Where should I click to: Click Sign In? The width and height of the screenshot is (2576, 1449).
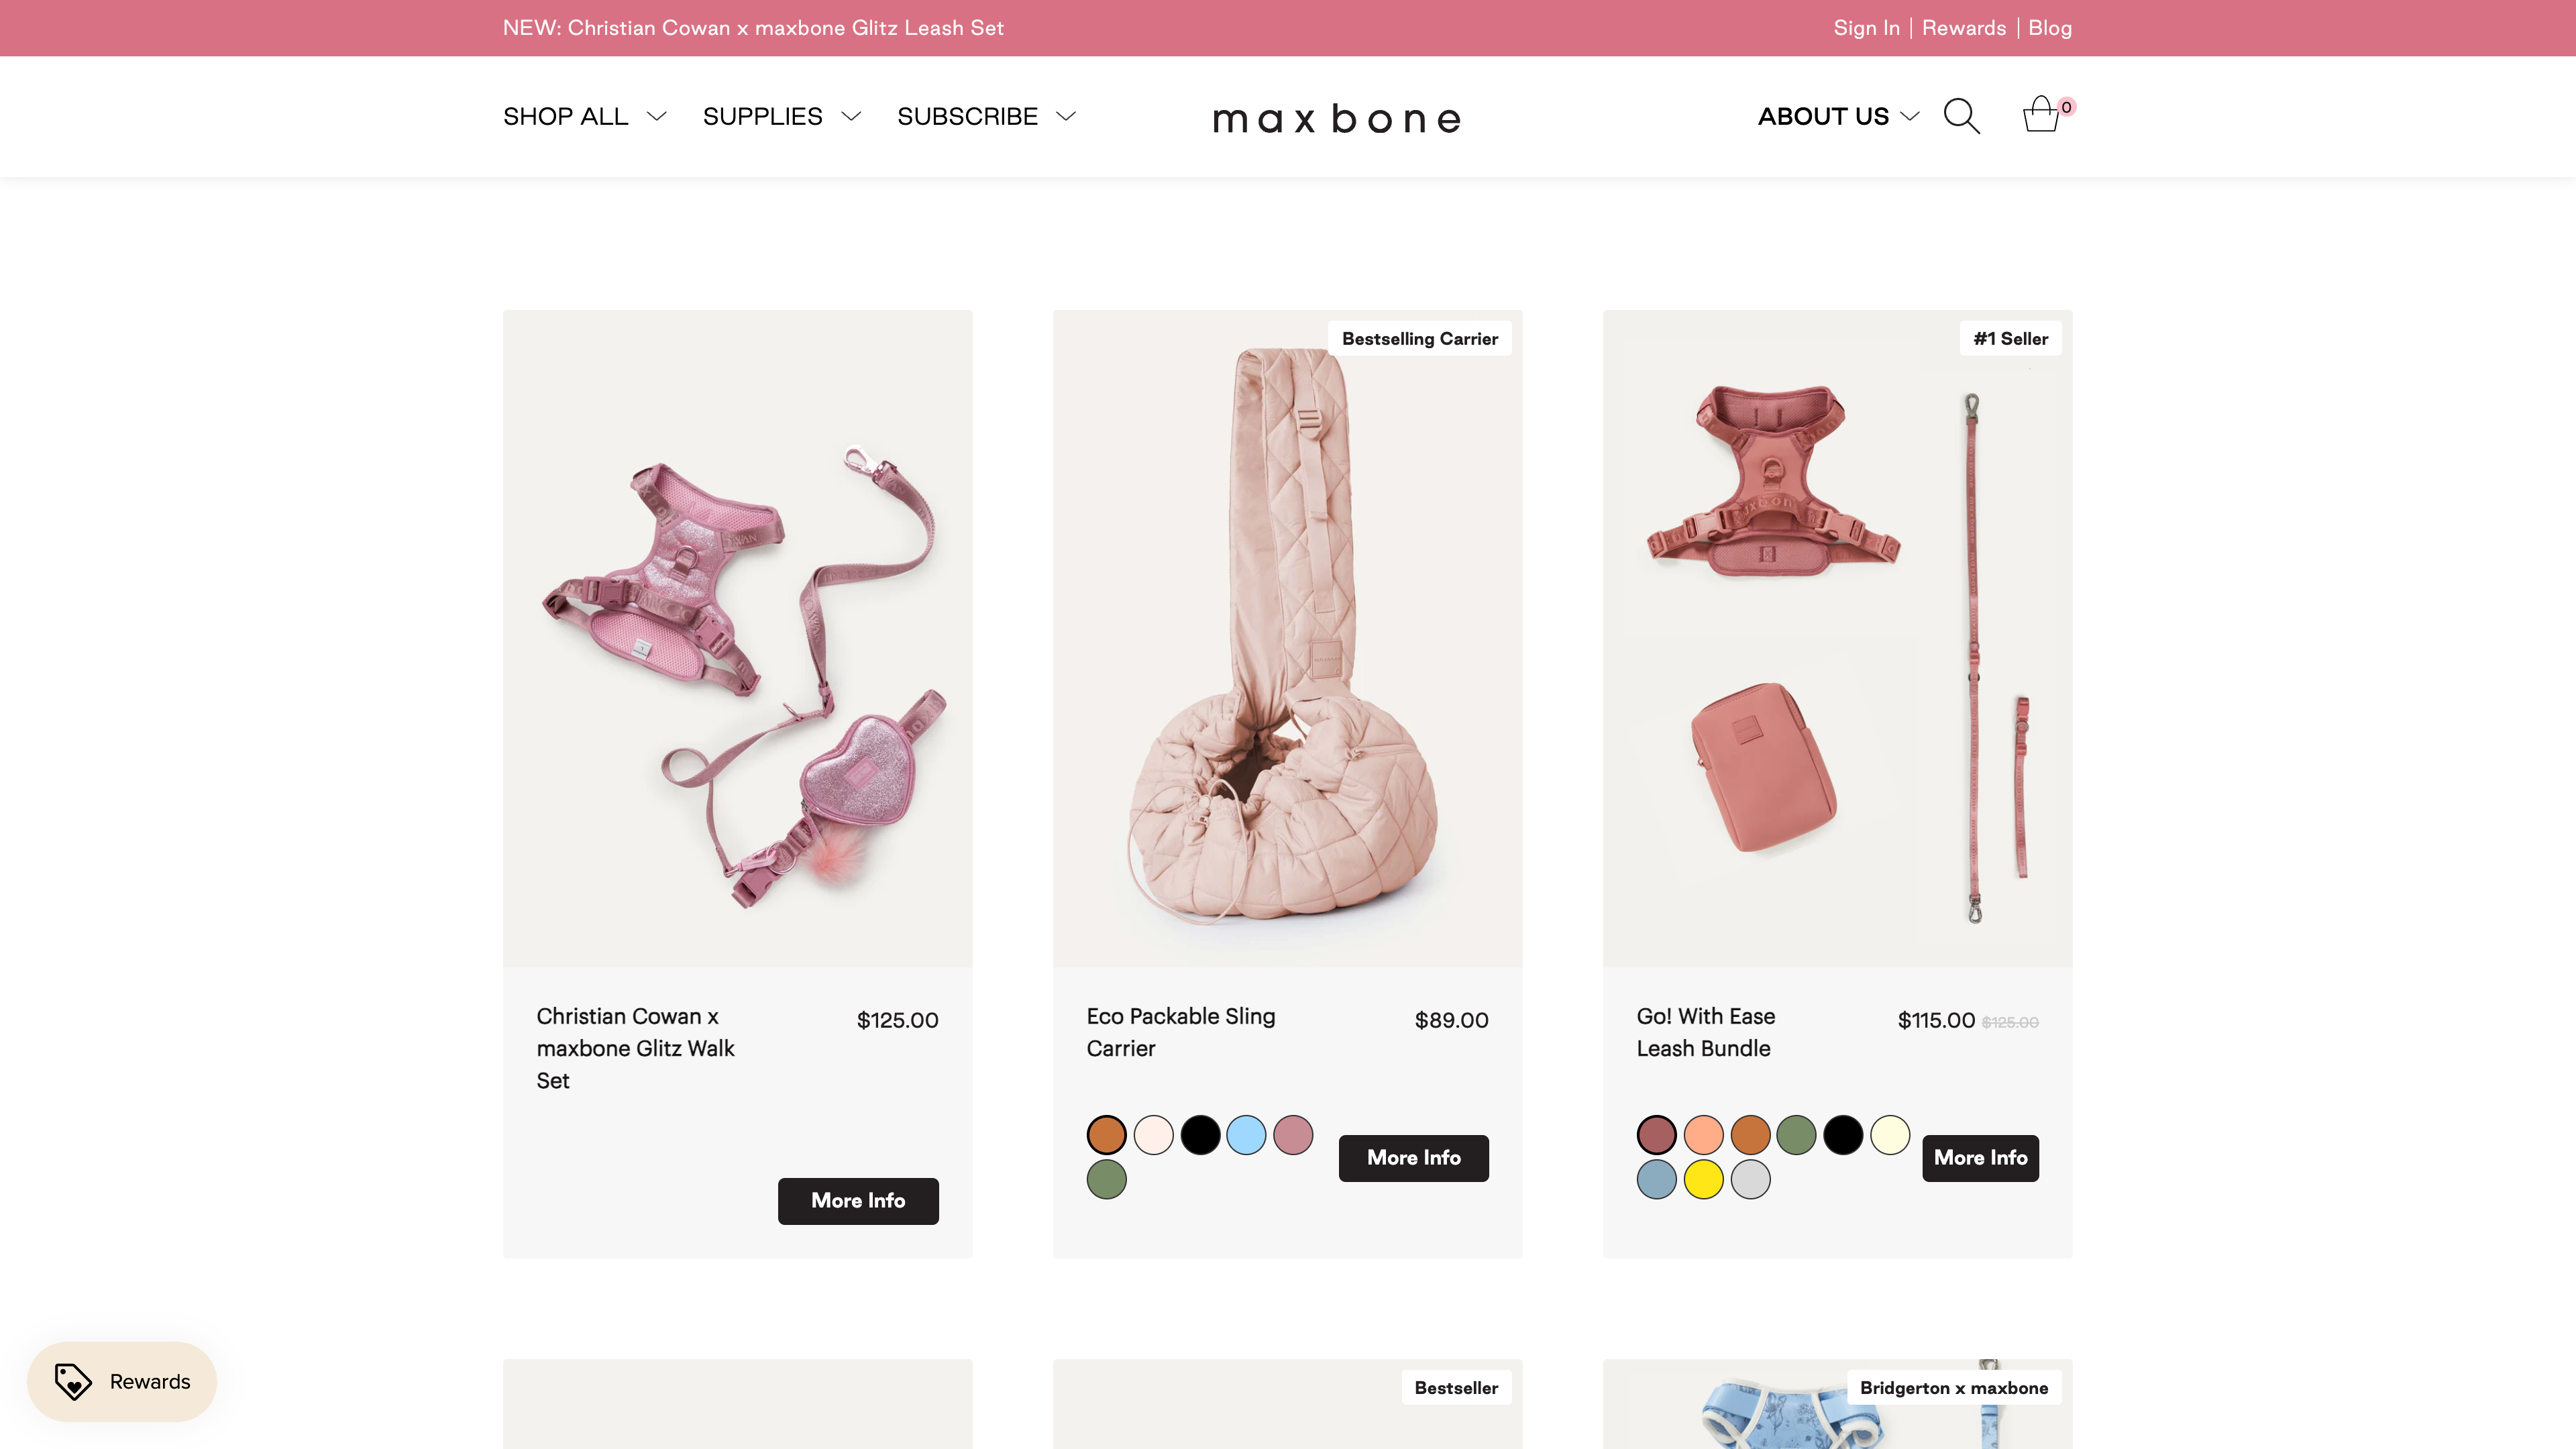[1866, 27]
